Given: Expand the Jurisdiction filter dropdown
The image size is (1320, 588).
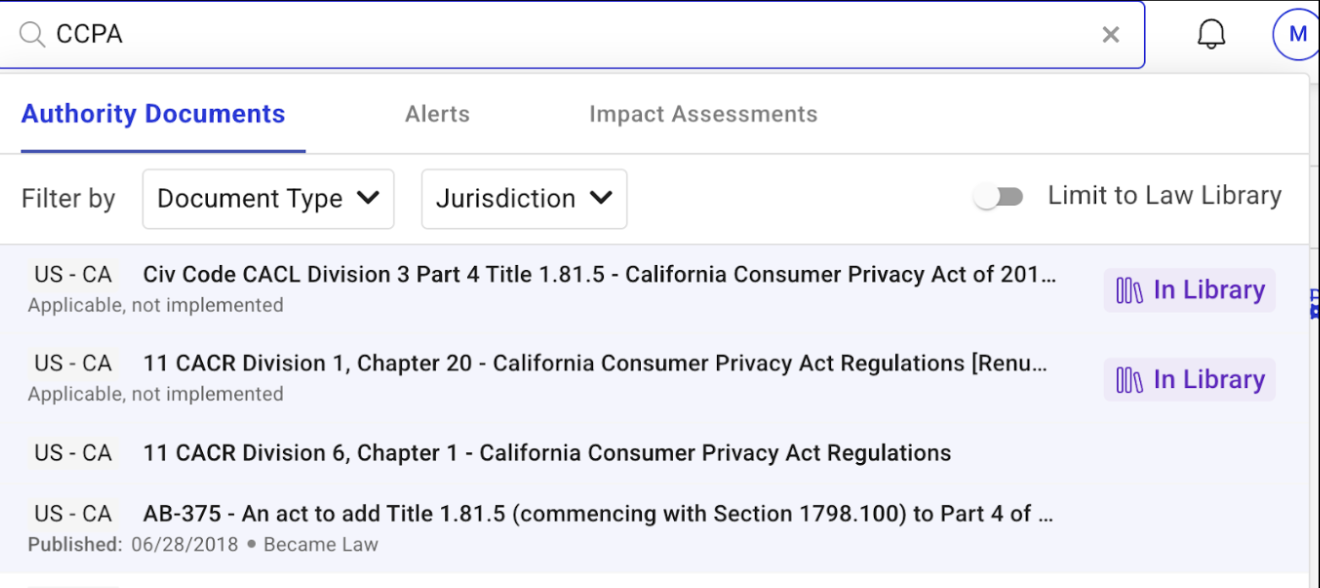Looking at the screenshot, I should pyautogui.click(x=524, y=199).
